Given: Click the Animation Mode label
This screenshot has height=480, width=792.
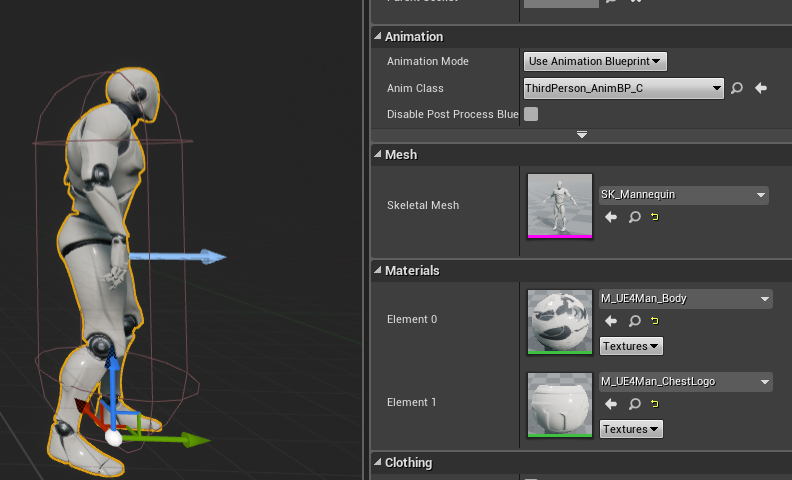Looking at the screenshot, I should coord(428,61).
